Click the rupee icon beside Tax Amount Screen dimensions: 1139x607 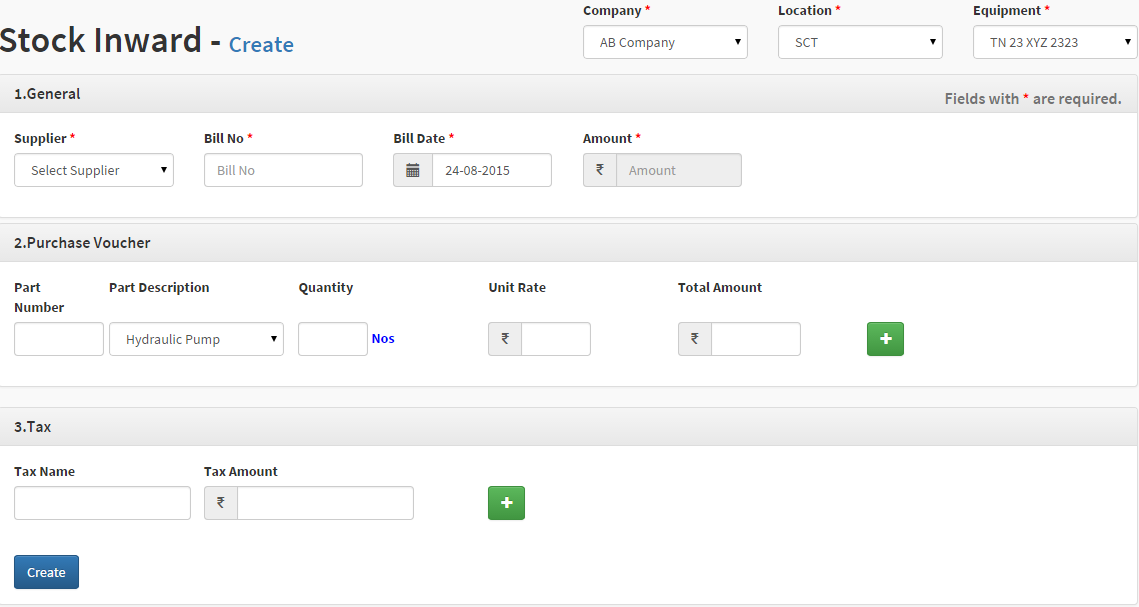tap(221, 503)
